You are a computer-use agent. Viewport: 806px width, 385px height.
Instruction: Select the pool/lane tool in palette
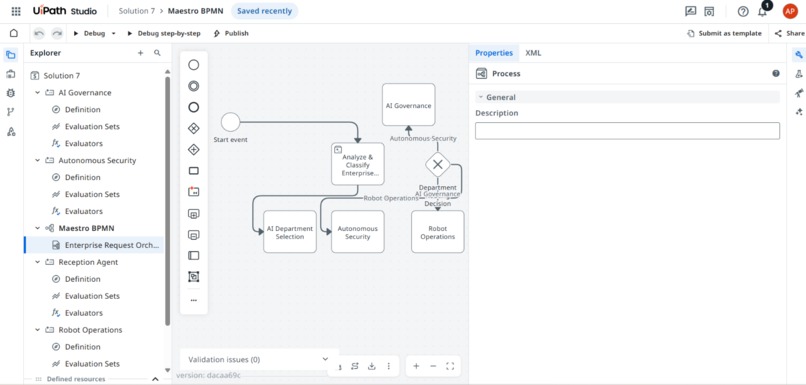[x=193, y=255]
